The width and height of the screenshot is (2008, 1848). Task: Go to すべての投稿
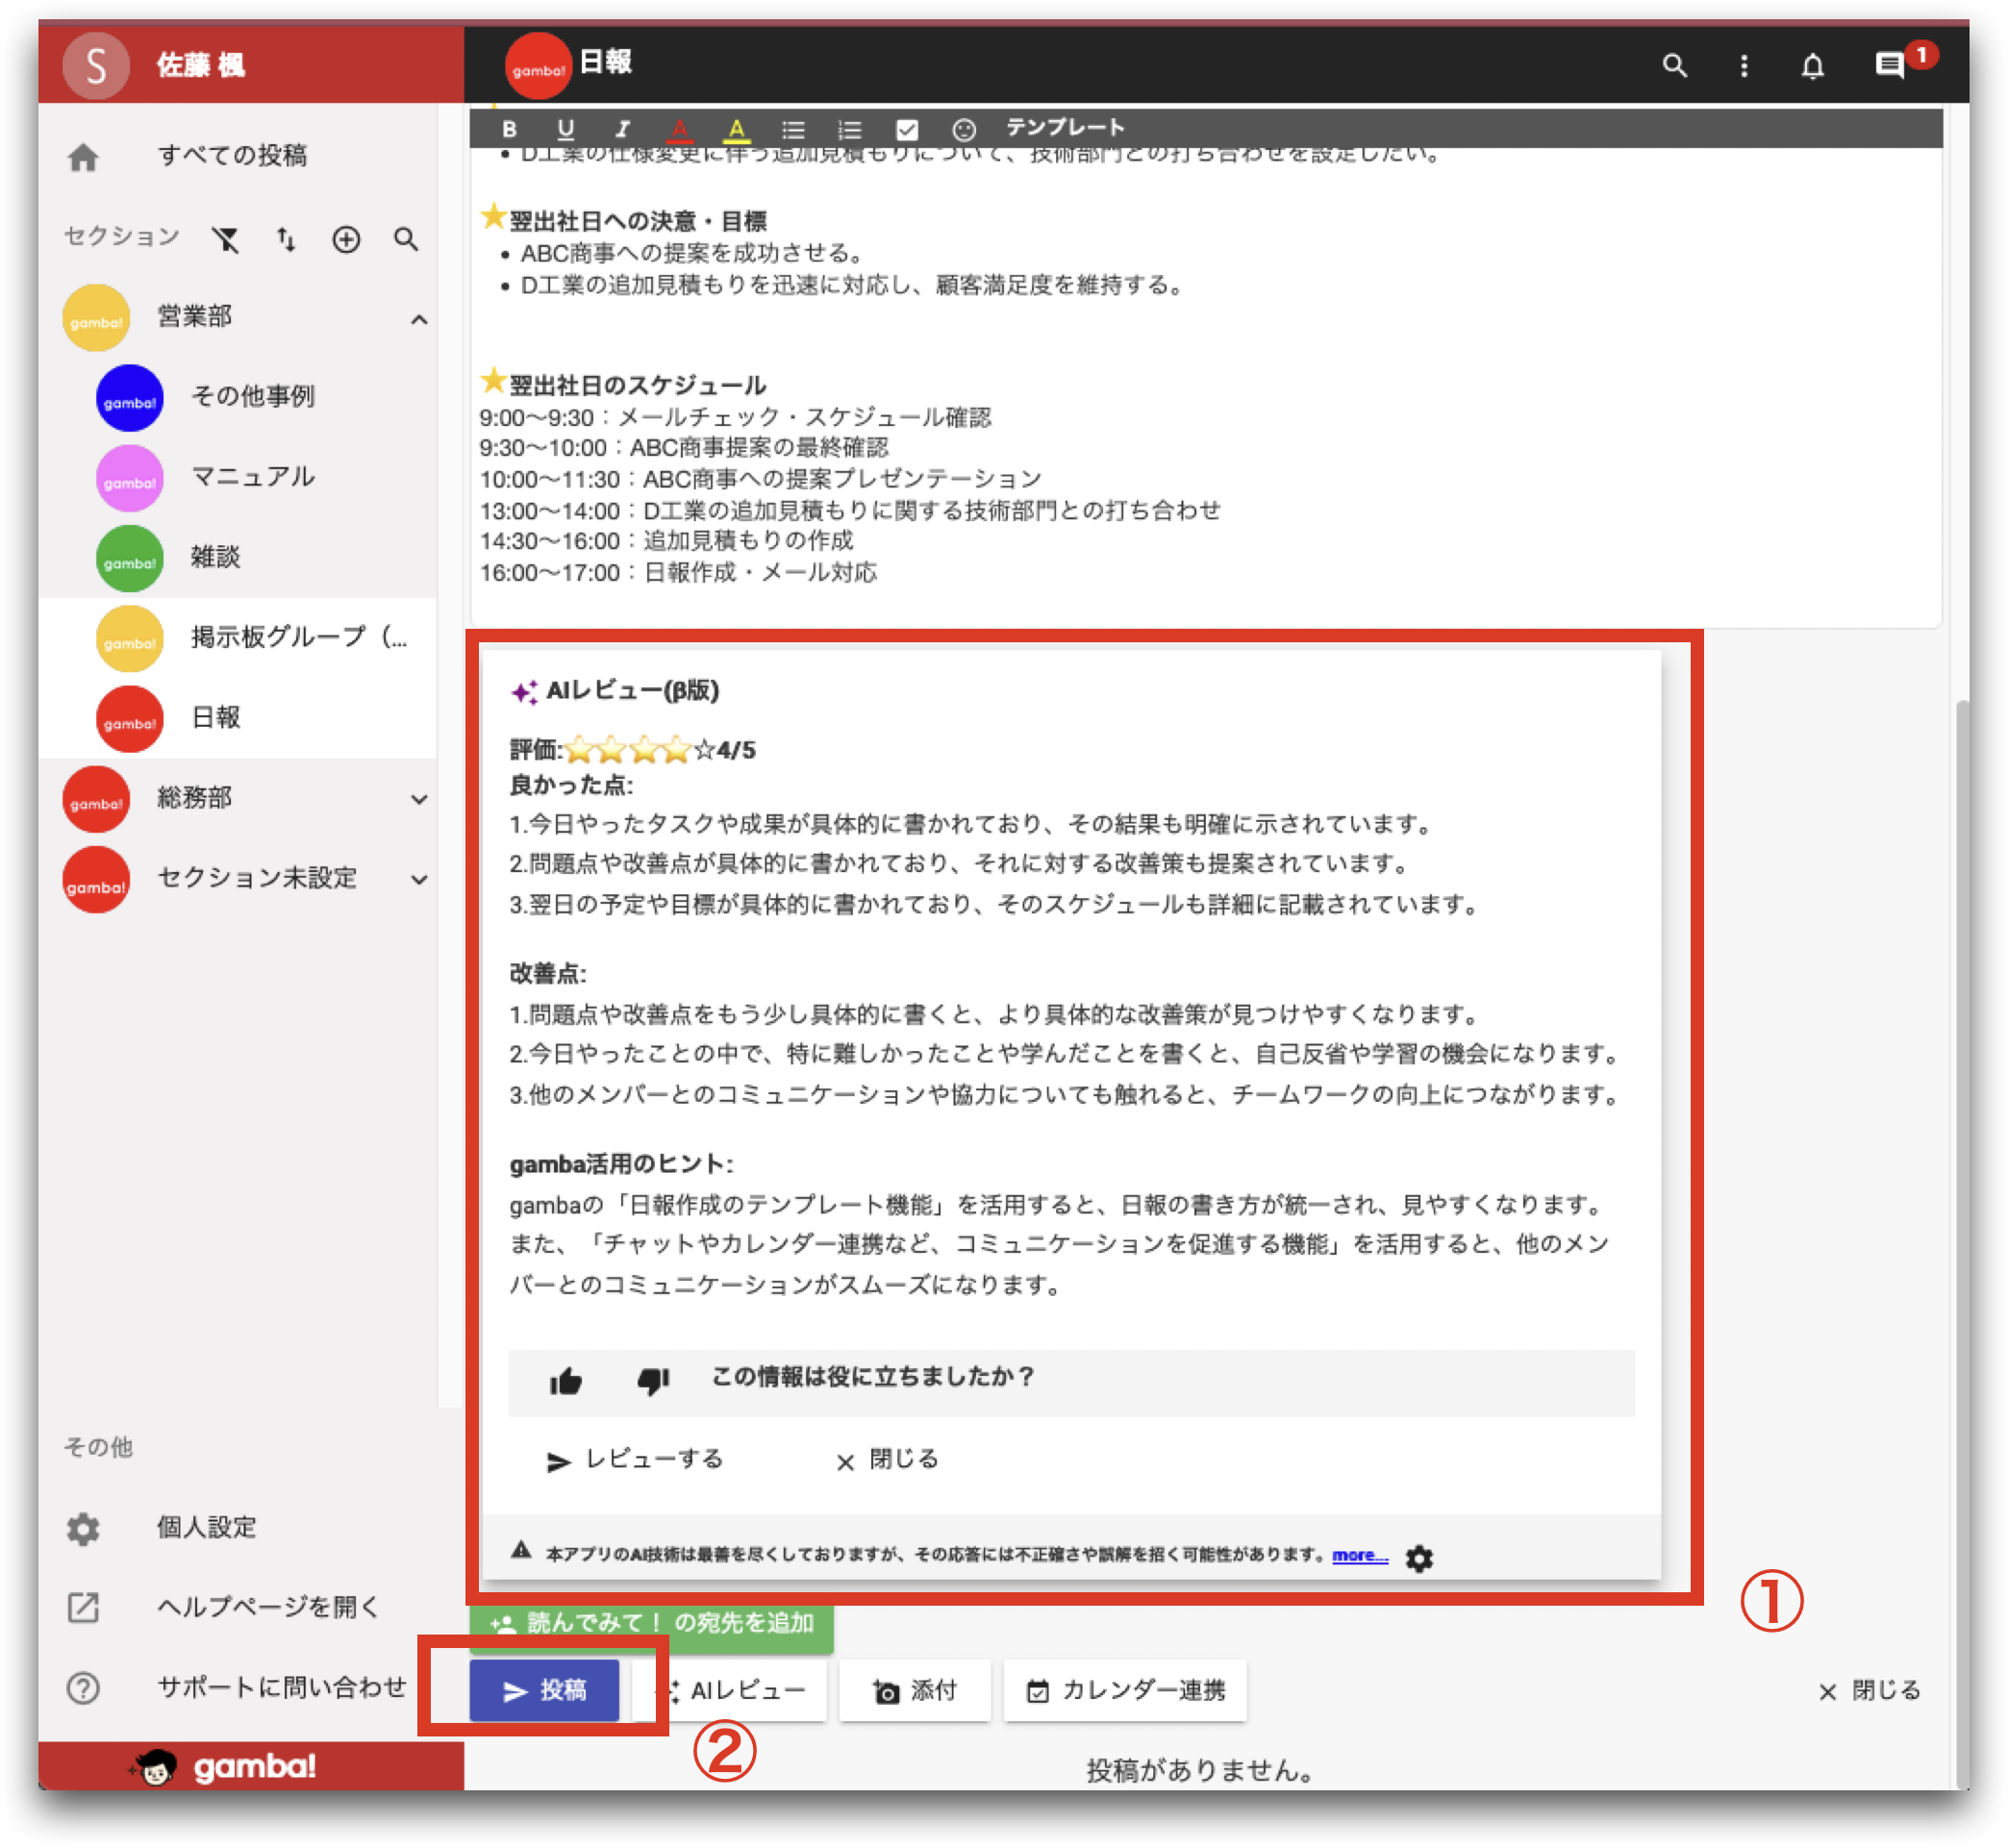[232, 155]
